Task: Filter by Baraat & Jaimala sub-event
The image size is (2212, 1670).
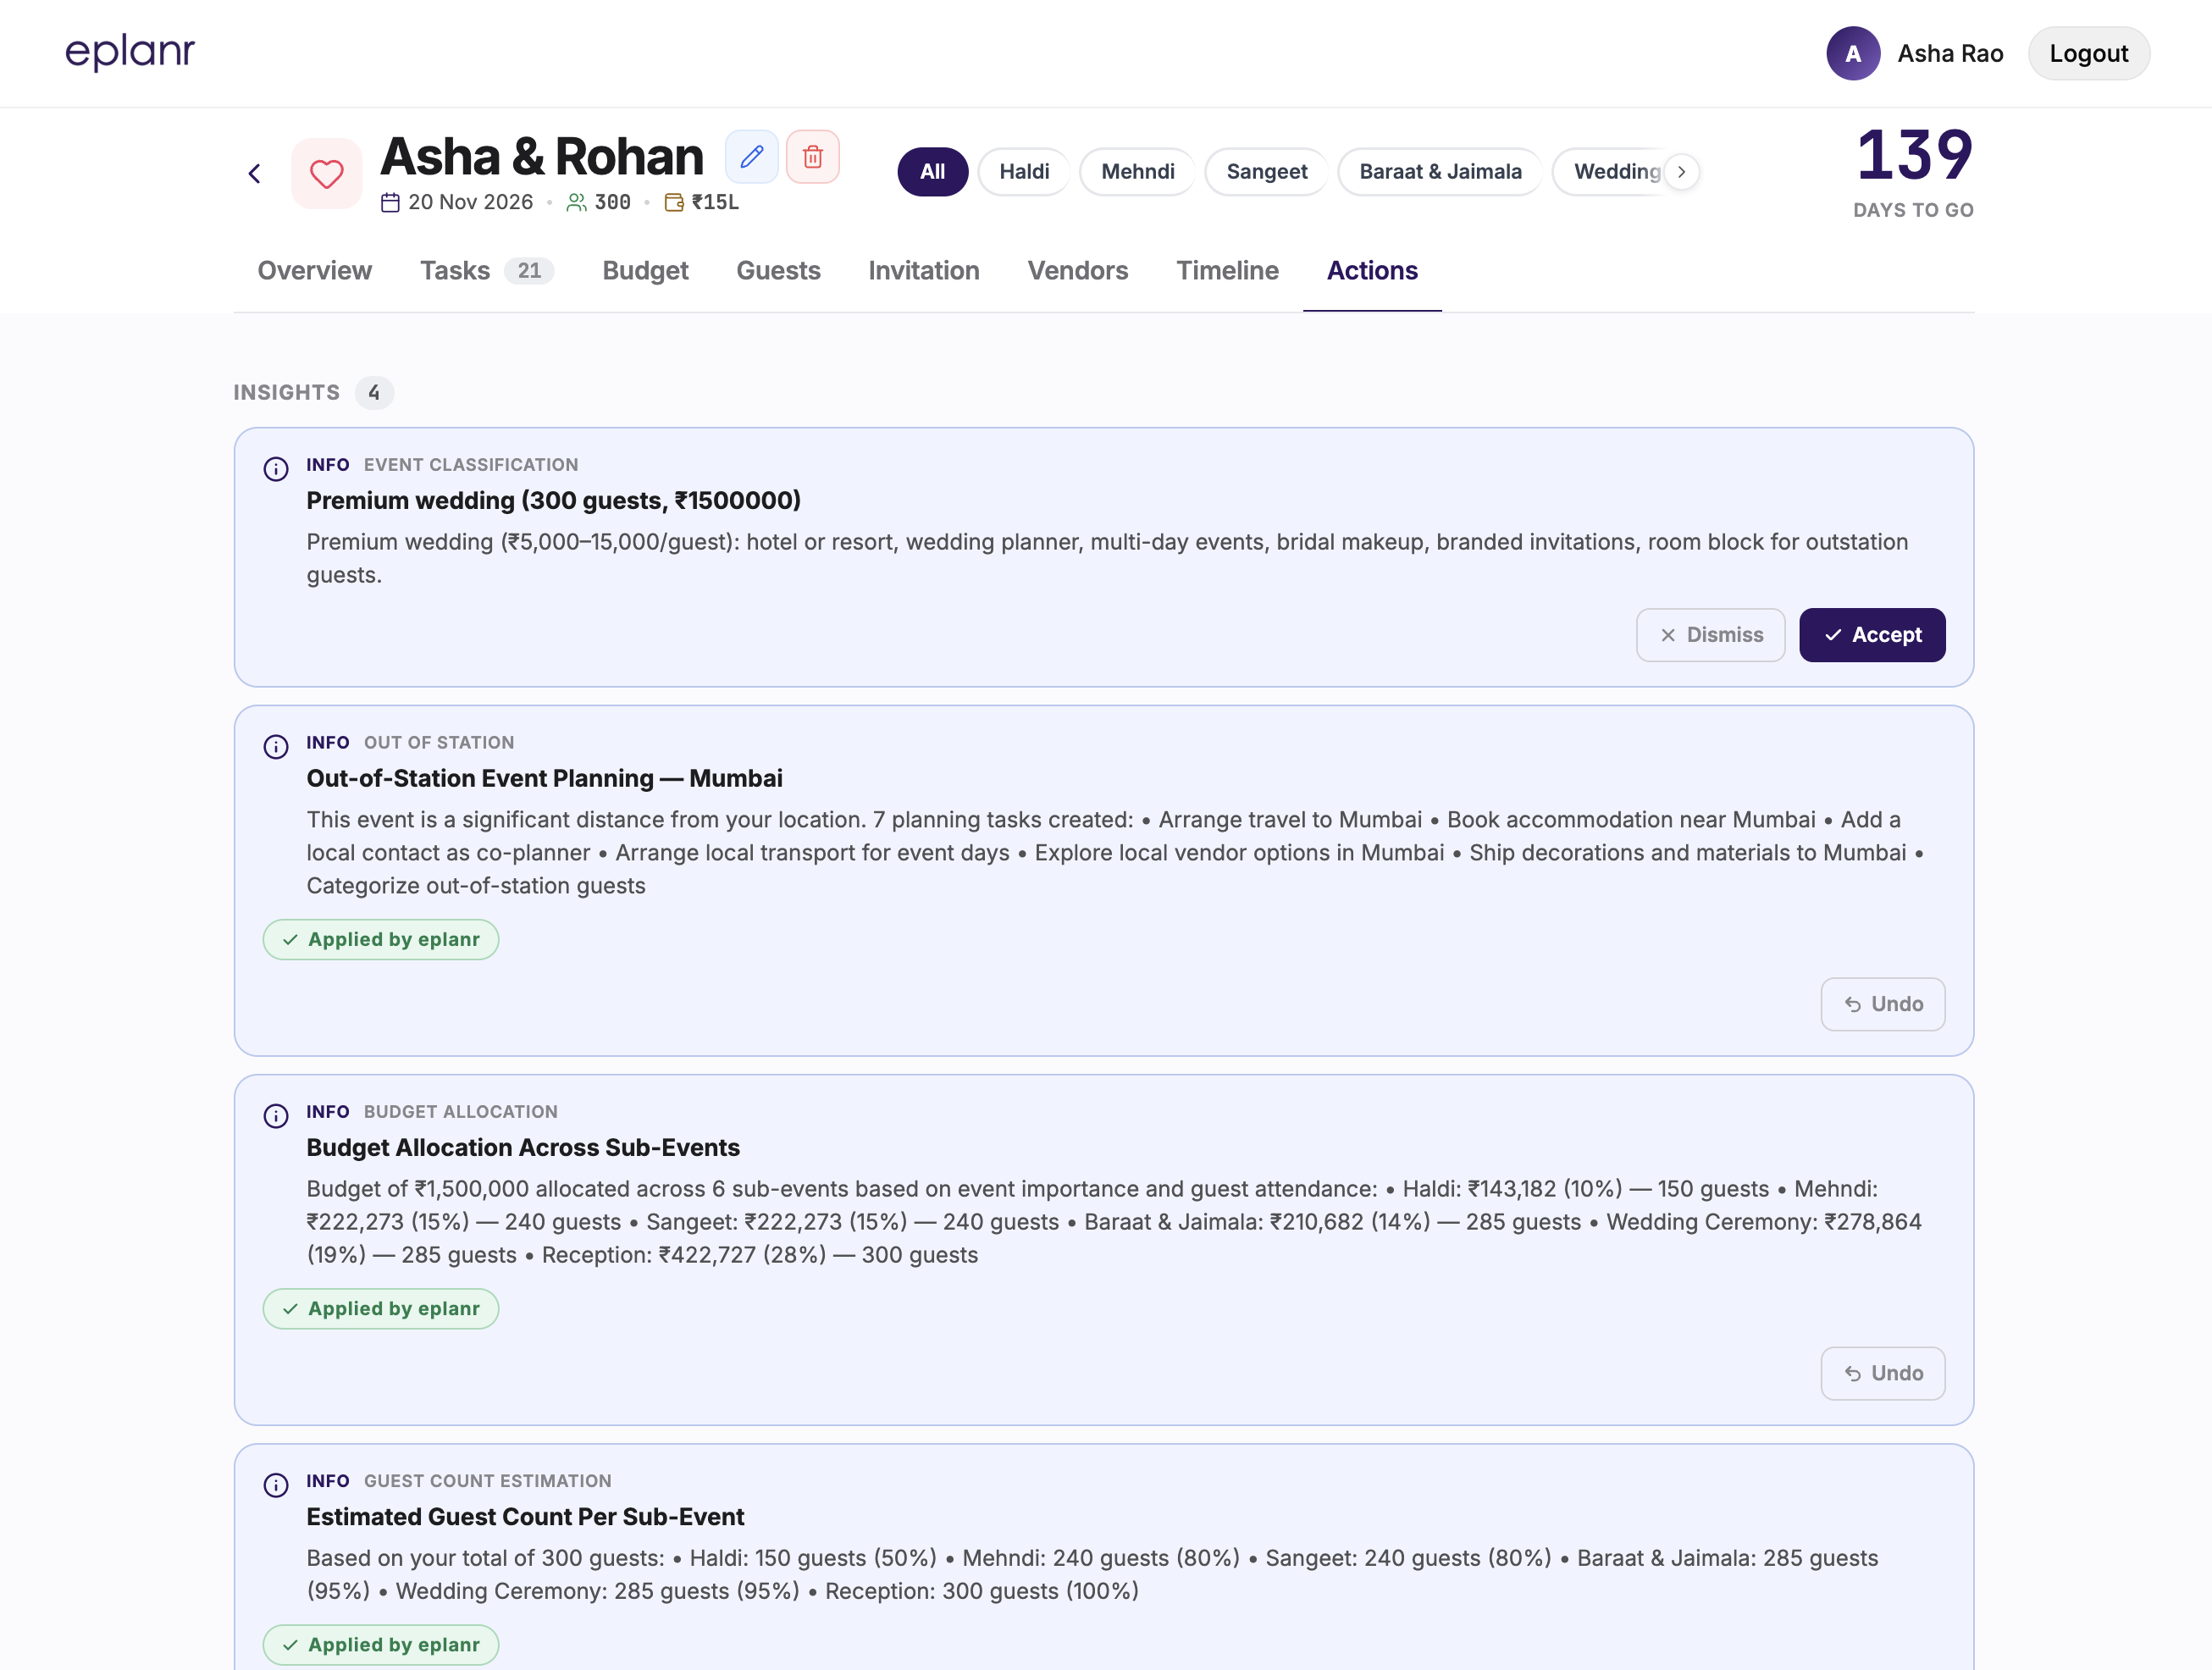Action: point(1440,172)
